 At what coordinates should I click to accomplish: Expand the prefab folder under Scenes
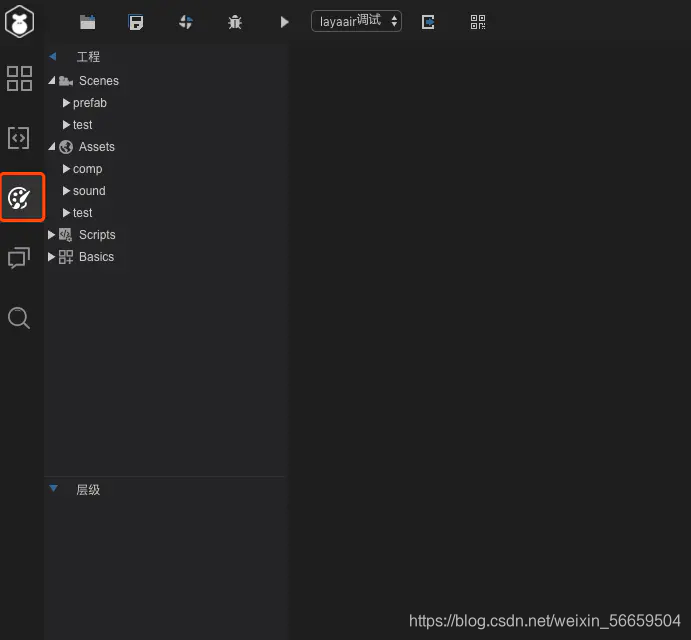pyautogui.click(x=66, y=103)
